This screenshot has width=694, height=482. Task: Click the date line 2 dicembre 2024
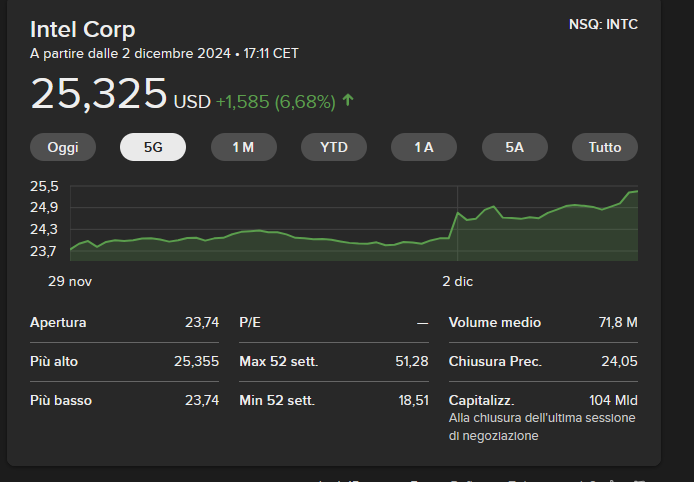pos(164,54)
